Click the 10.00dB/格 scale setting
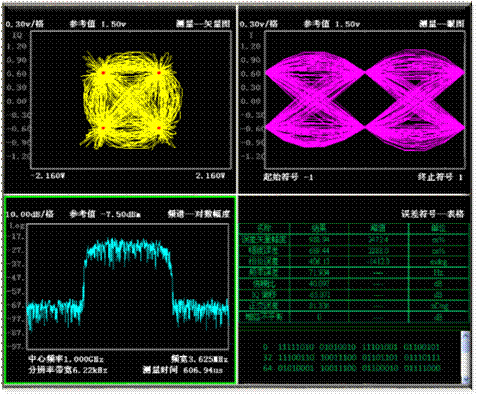This screenshot has width=477, height=395. [30, 214]
